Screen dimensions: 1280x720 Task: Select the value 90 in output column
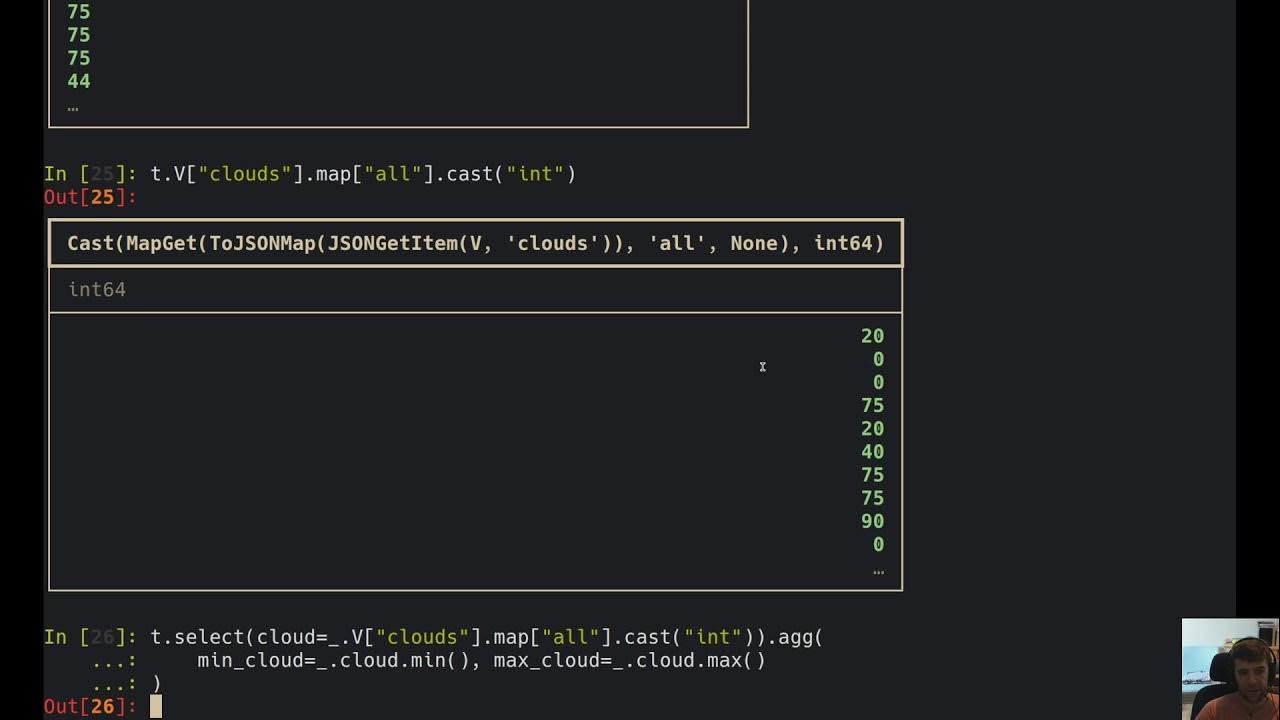tap(872, 521)
